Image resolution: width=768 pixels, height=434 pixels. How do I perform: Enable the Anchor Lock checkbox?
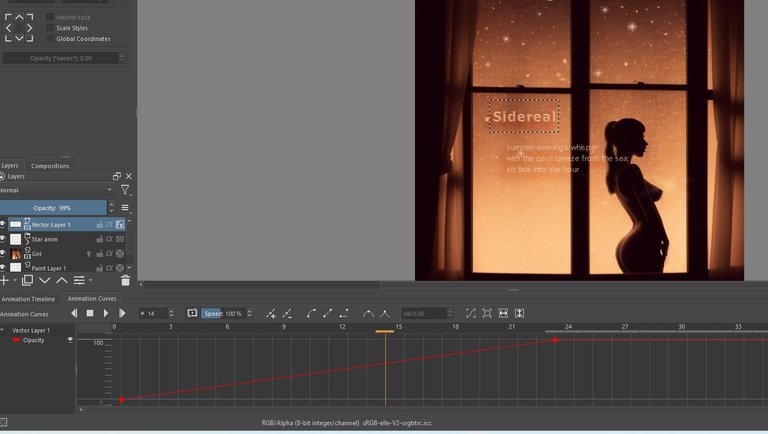pos(50,17)
